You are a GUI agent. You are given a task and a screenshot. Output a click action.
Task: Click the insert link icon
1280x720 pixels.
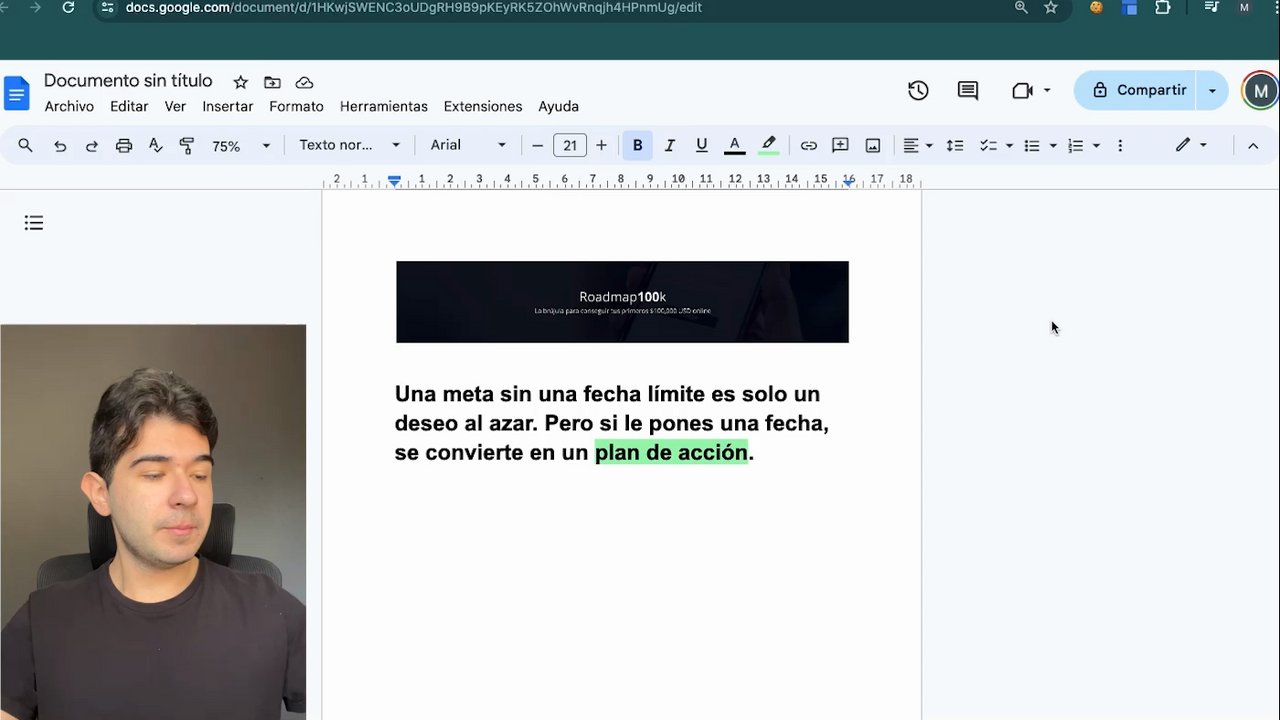point(808,146)
